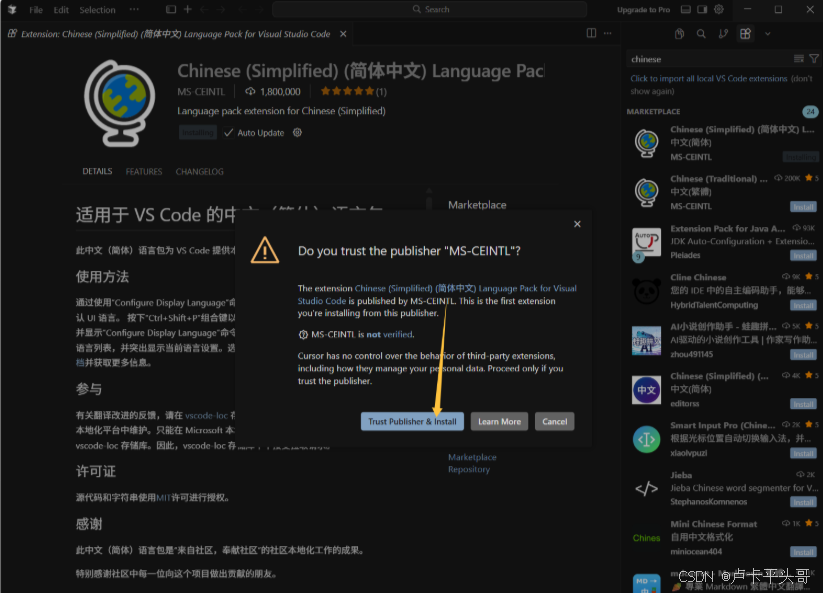Open the Source Control view icon
This screenshot has width=823, height=593.
pos(723,34)
